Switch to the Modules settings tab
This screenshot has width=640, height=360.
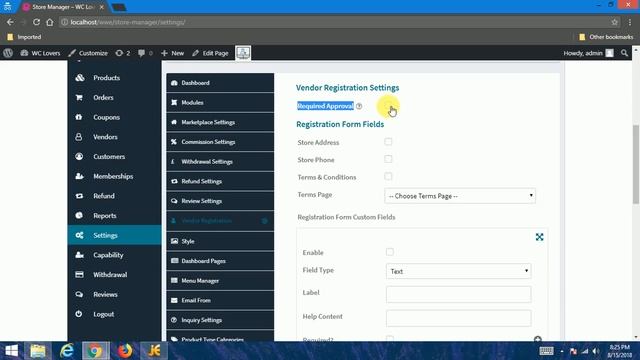click(220, 102)
